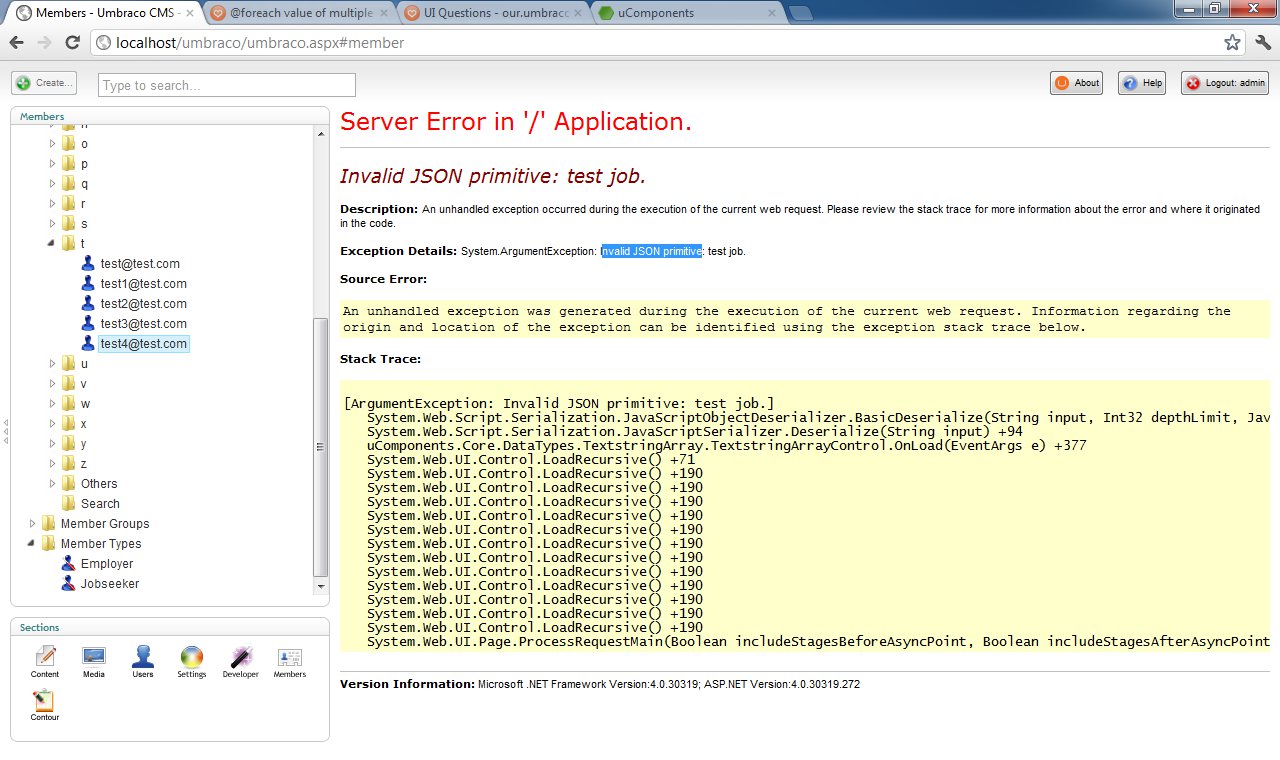Click the folder icon for letter s
Viewport: 1280px width, 760px height.
(x=68, y=224)
